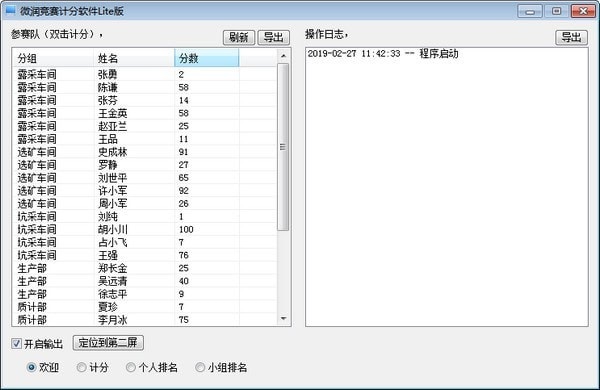
Task: Sort by the 分数 column header
Action: tap(207, 58)
